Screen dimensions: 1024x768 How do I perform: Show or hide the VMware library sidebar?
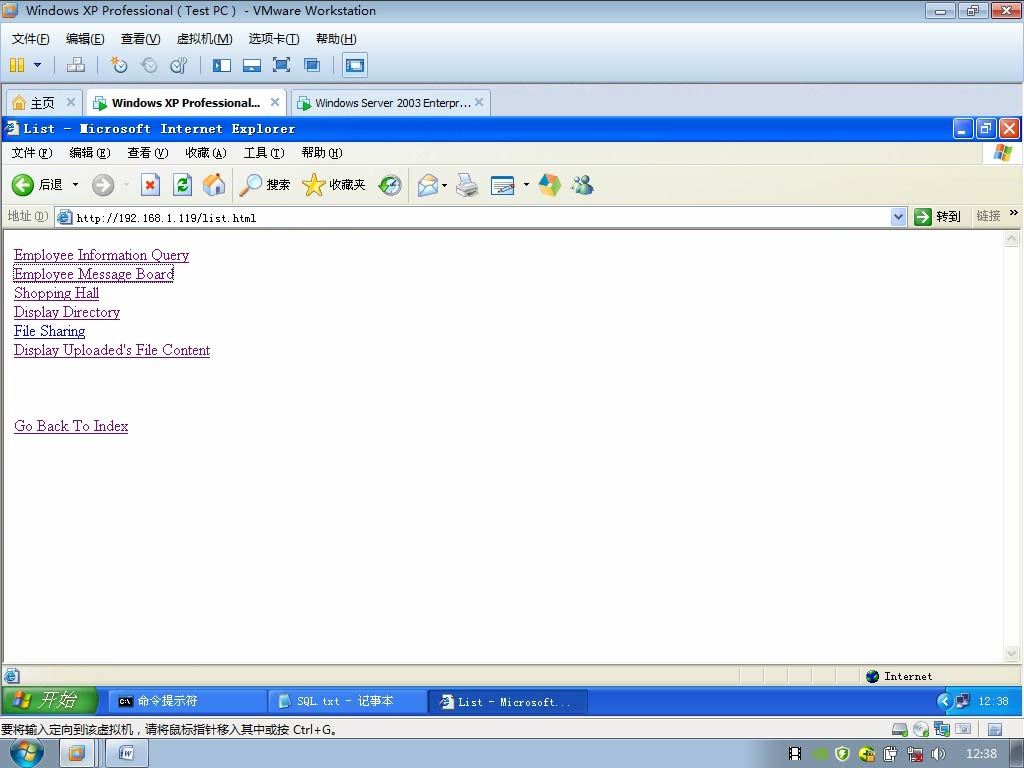222,65
